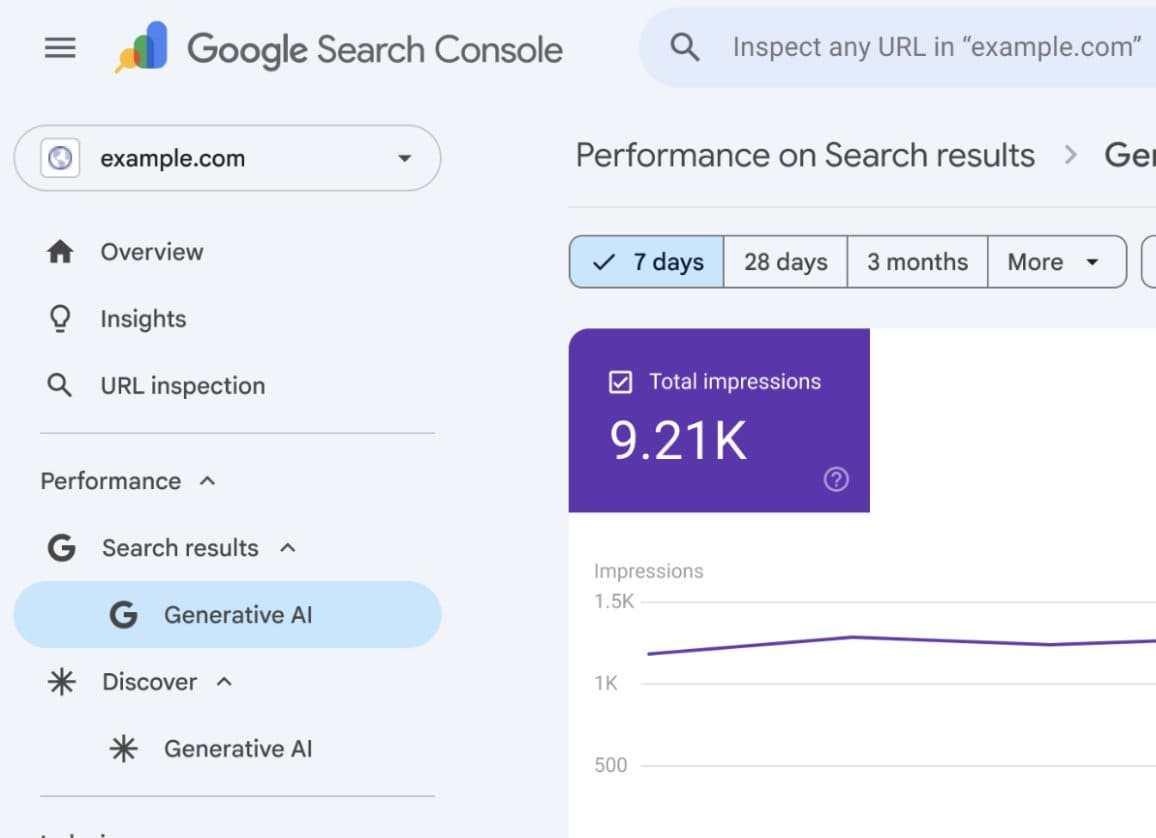The width and height of the screenshot is (1156, 838).
Task: Click the URL inspection magnifier icon
Action: coord(60,385)
